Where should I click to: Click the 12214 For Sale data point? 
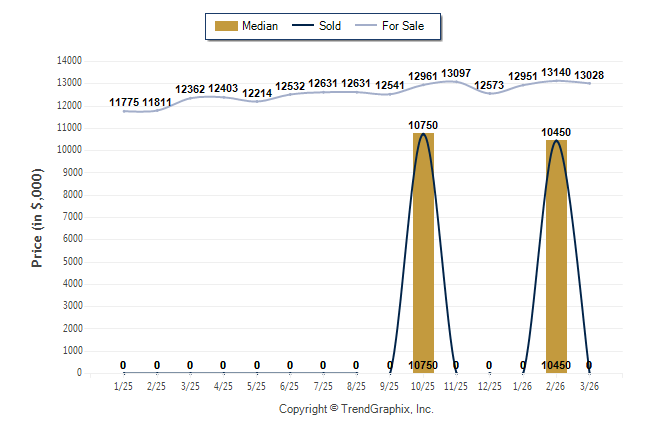coord(257,101)
